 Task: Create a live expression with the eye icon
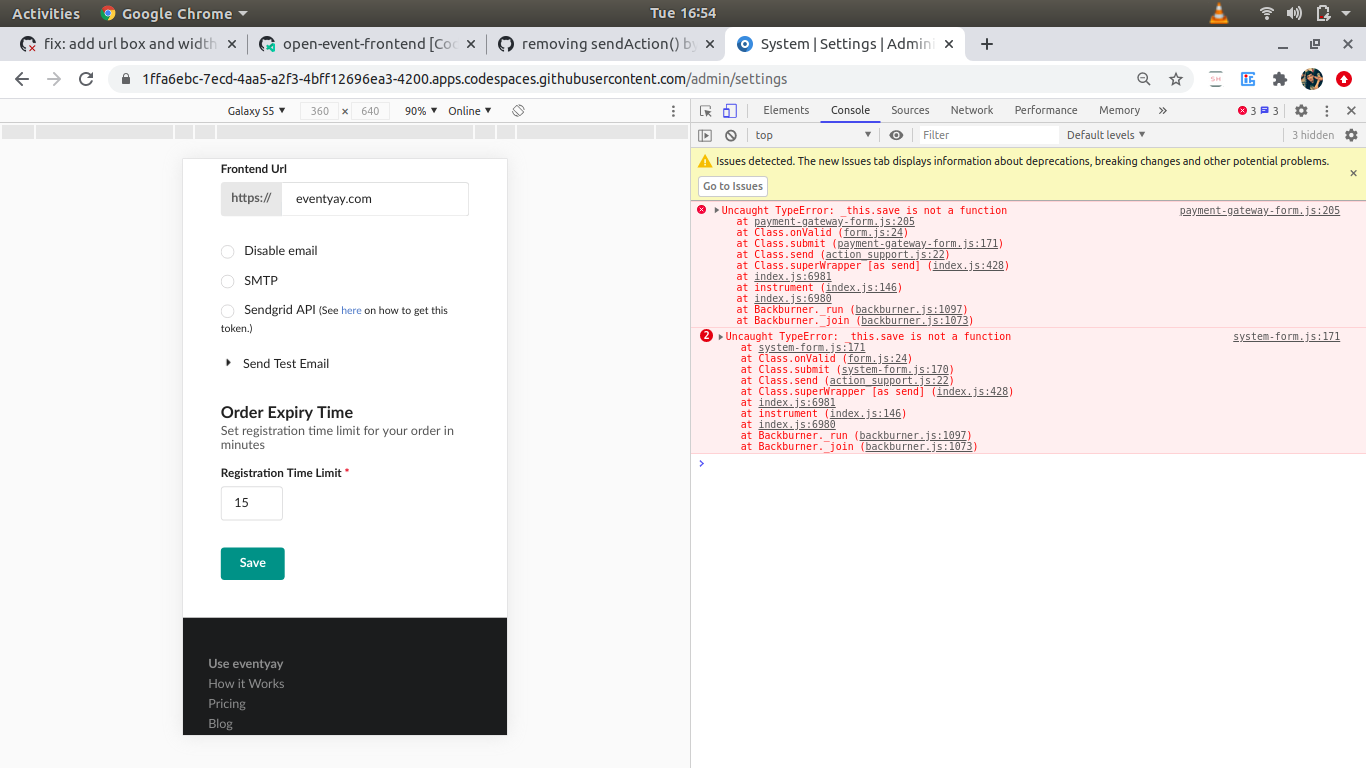pos(896,134)
